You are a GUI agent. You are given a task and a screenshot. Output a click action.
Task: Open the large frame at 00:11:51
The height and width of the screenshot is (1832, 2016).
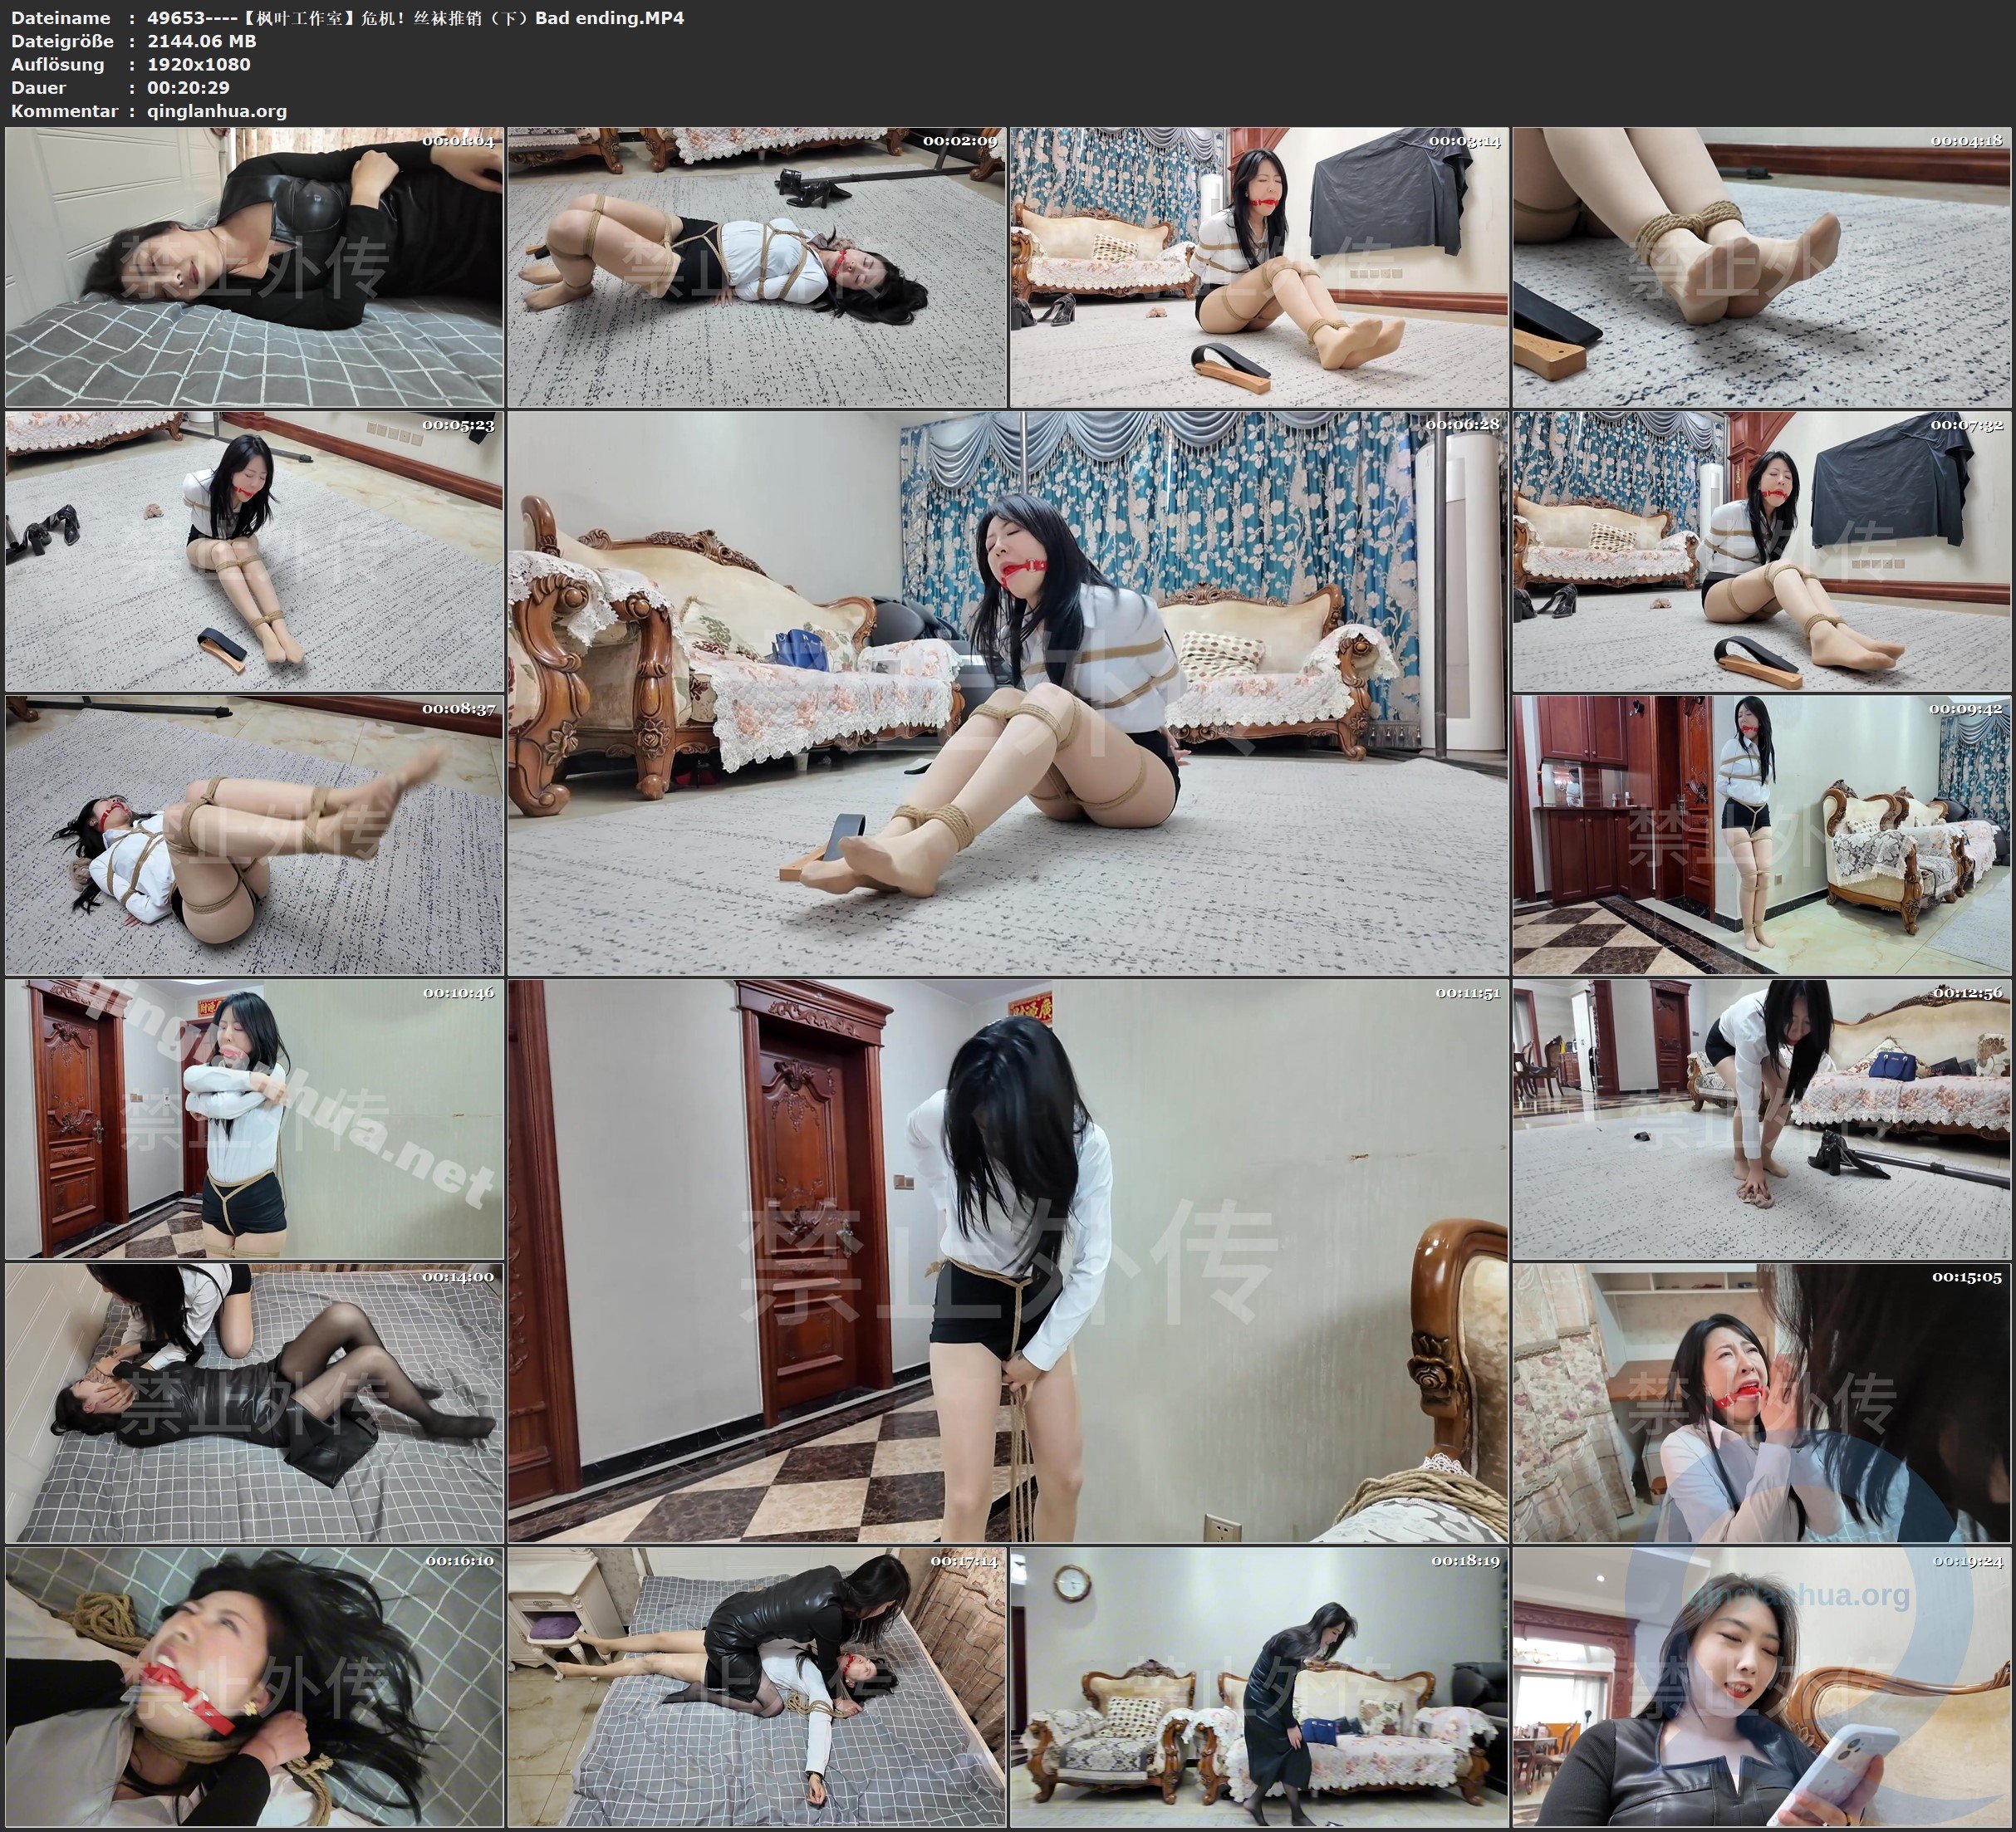pos(1007,1260)
